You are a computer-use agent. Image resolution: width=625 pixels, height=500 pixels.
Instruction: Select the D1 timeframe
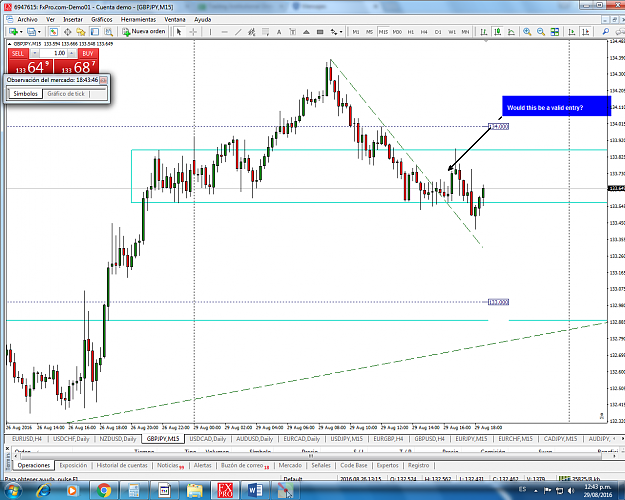click(438, 32)
